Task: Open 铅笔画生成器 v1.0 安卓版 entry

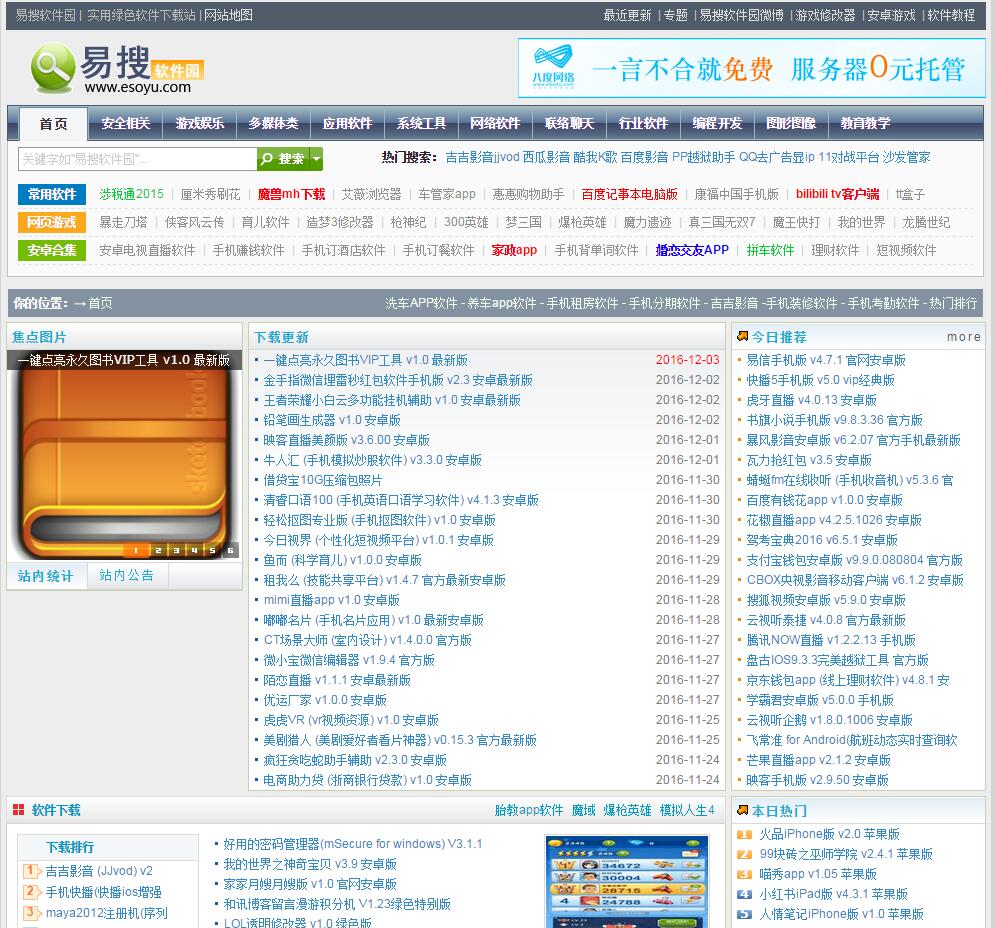Action: 332,420
